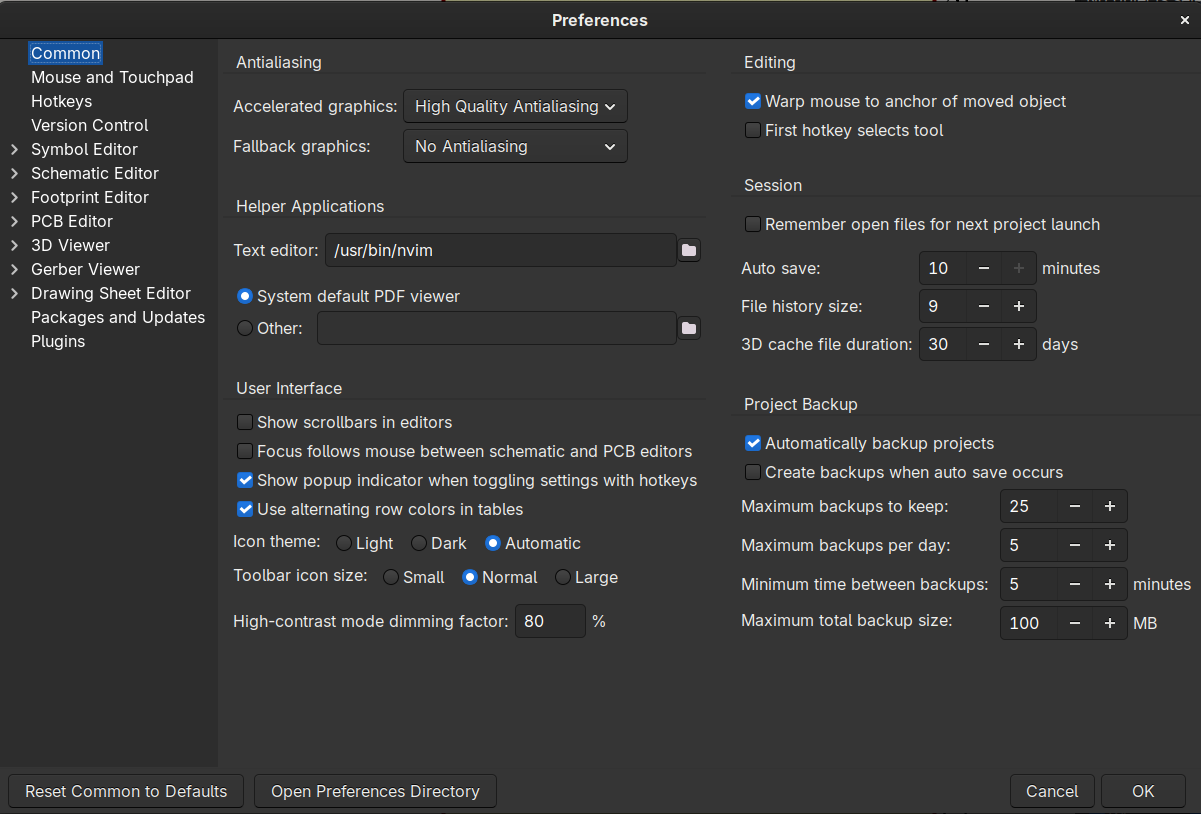
Task: Open Mouse and Touchpad preferences
Action: (112, 77)
